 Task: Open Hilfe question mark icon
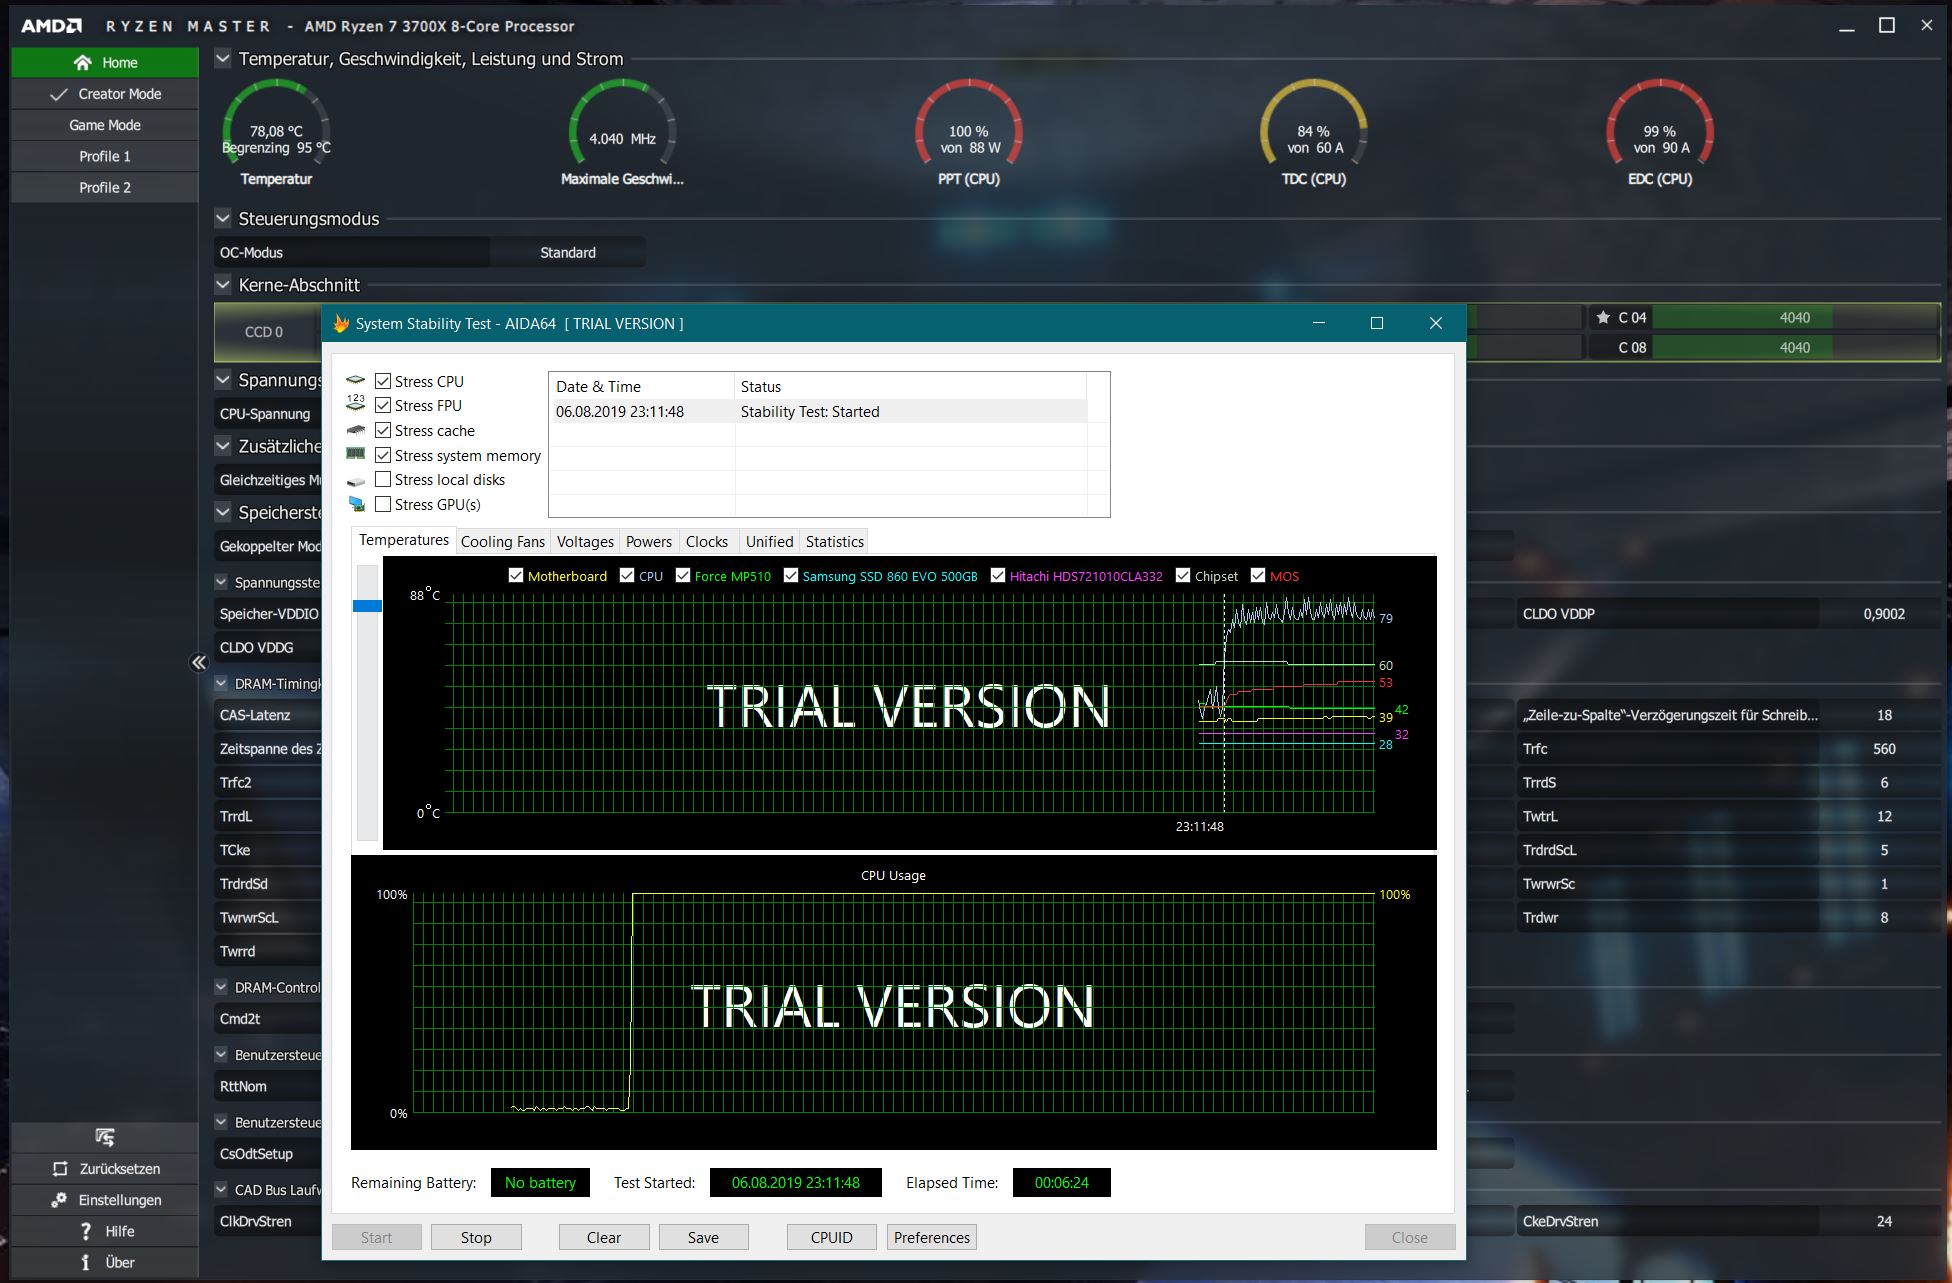pos(86,1231)
